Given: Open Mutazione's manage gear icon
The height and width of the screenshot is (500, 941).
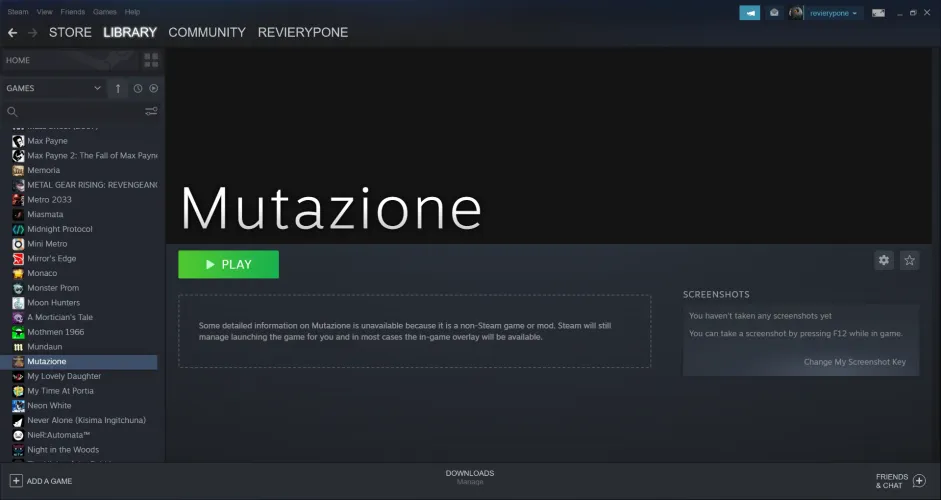Looking at the screenshot, I should 883,260.
